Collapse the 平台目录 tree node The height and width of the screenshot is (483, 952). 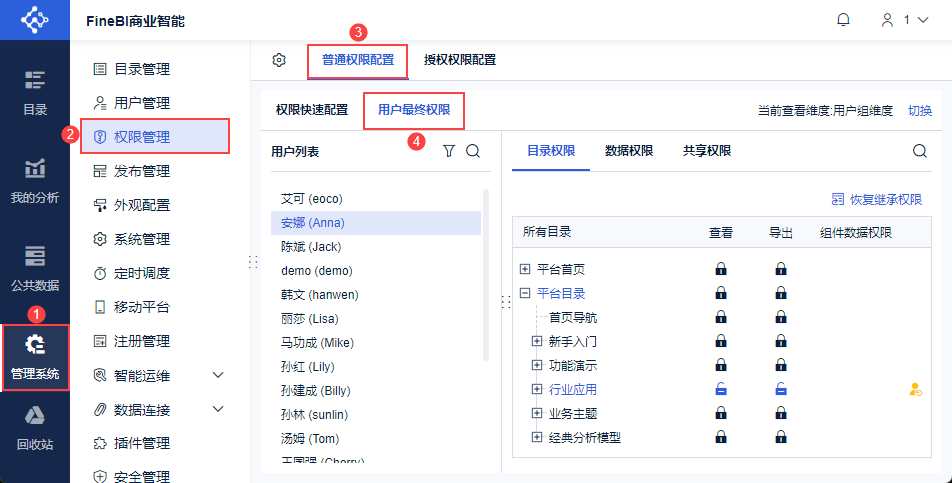[525, 294]
